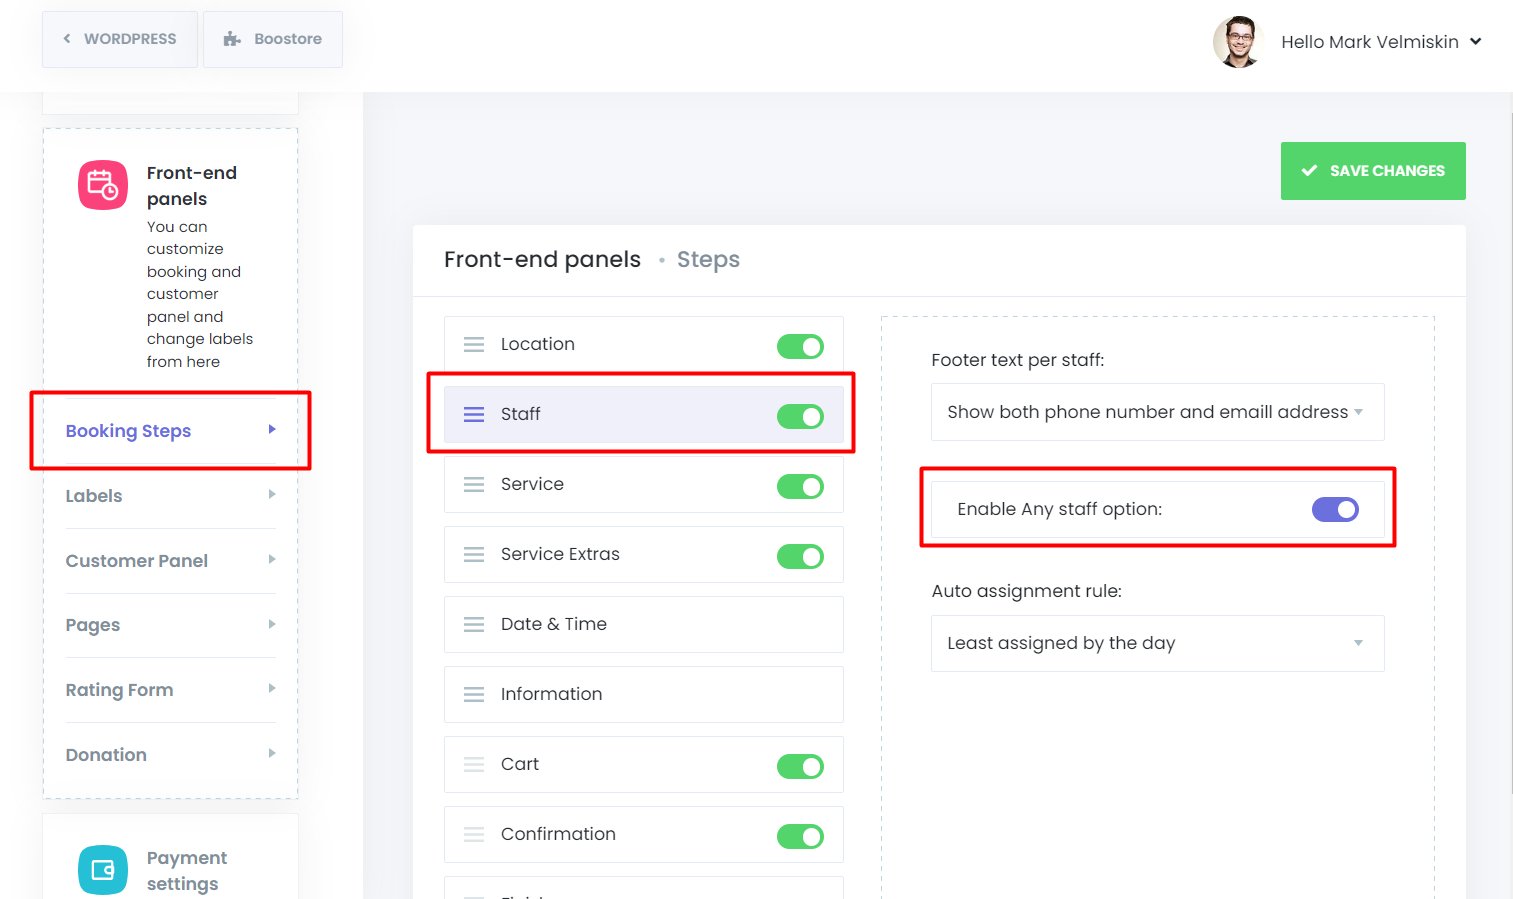Image resolution: width=1513 pixels, height=899 pixels.
Task: Expand the Booking Steps arrow
Action: point(272,429)
